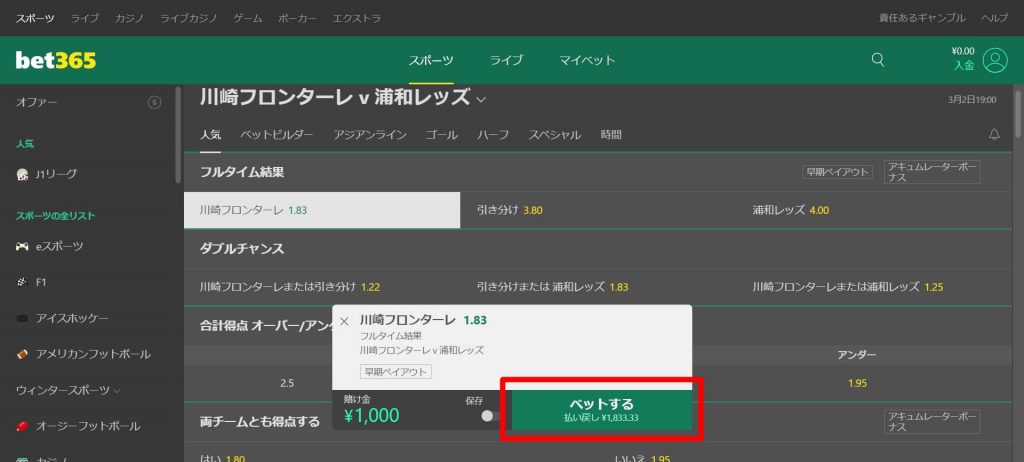Open ゲーム in top menu
Screen dimensions: 1024x462
[x=248, y=18]
